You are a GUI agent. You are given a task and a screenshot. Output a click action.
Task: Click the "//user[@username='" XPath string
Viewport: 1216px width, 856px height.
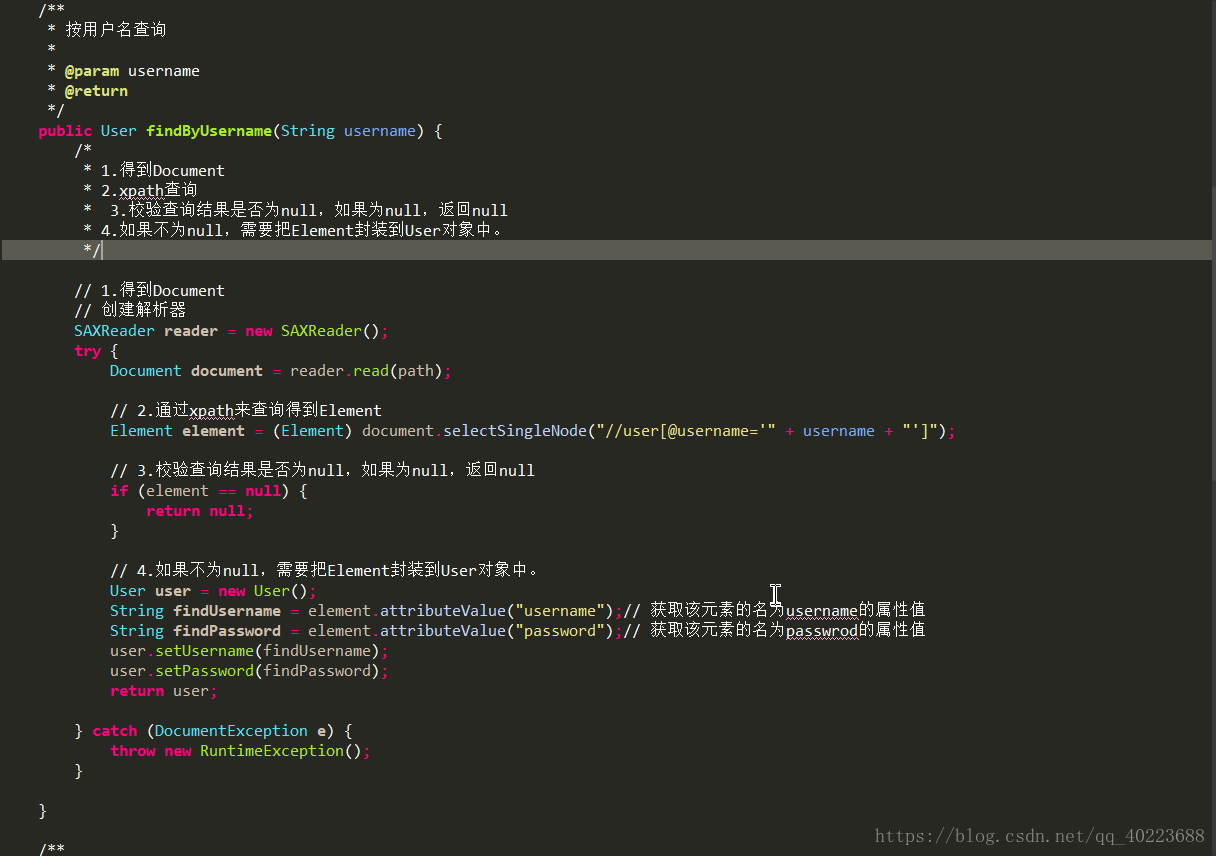pyautogui.click(x=684, y=431)
